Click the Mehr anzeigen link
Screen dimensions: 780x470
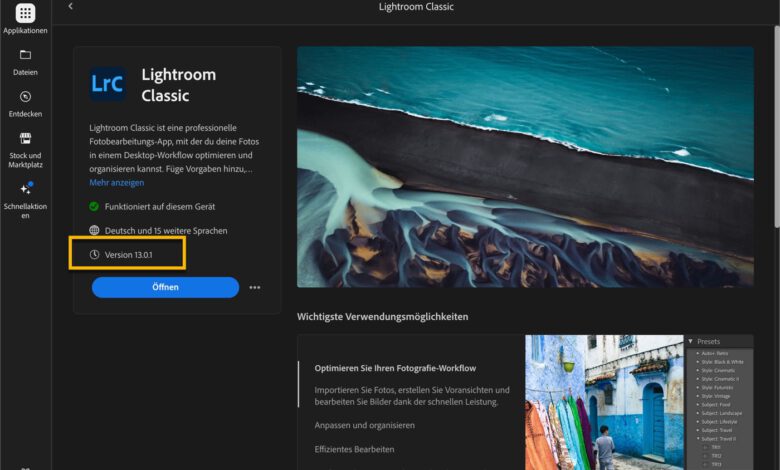point(116,183)
